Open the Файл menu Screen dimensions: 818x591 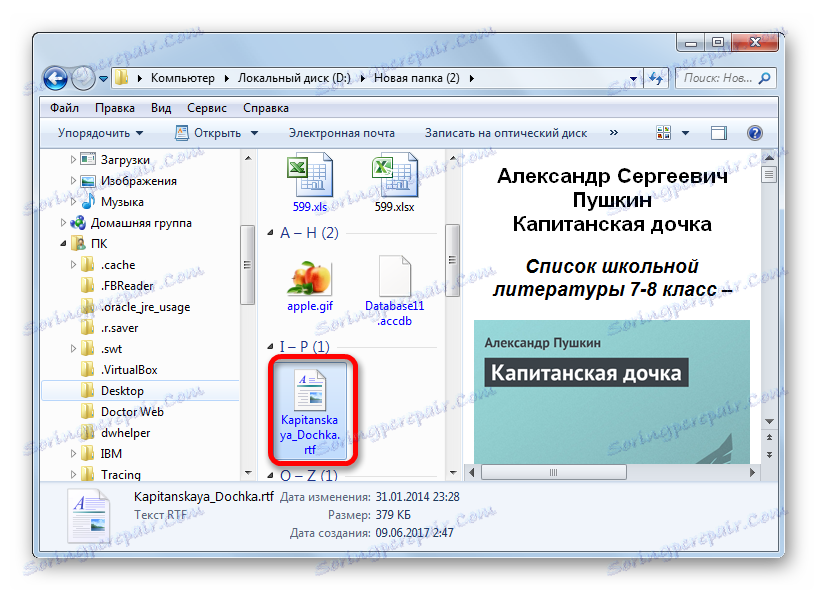tap(64, 108)
